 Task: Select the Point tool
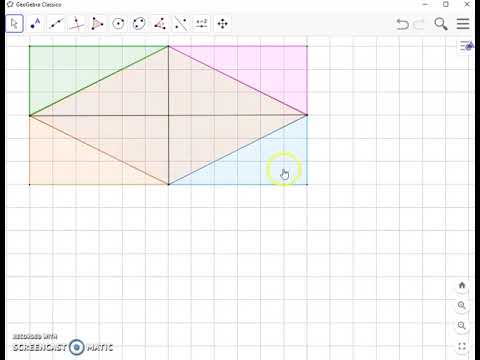point(35,24)
